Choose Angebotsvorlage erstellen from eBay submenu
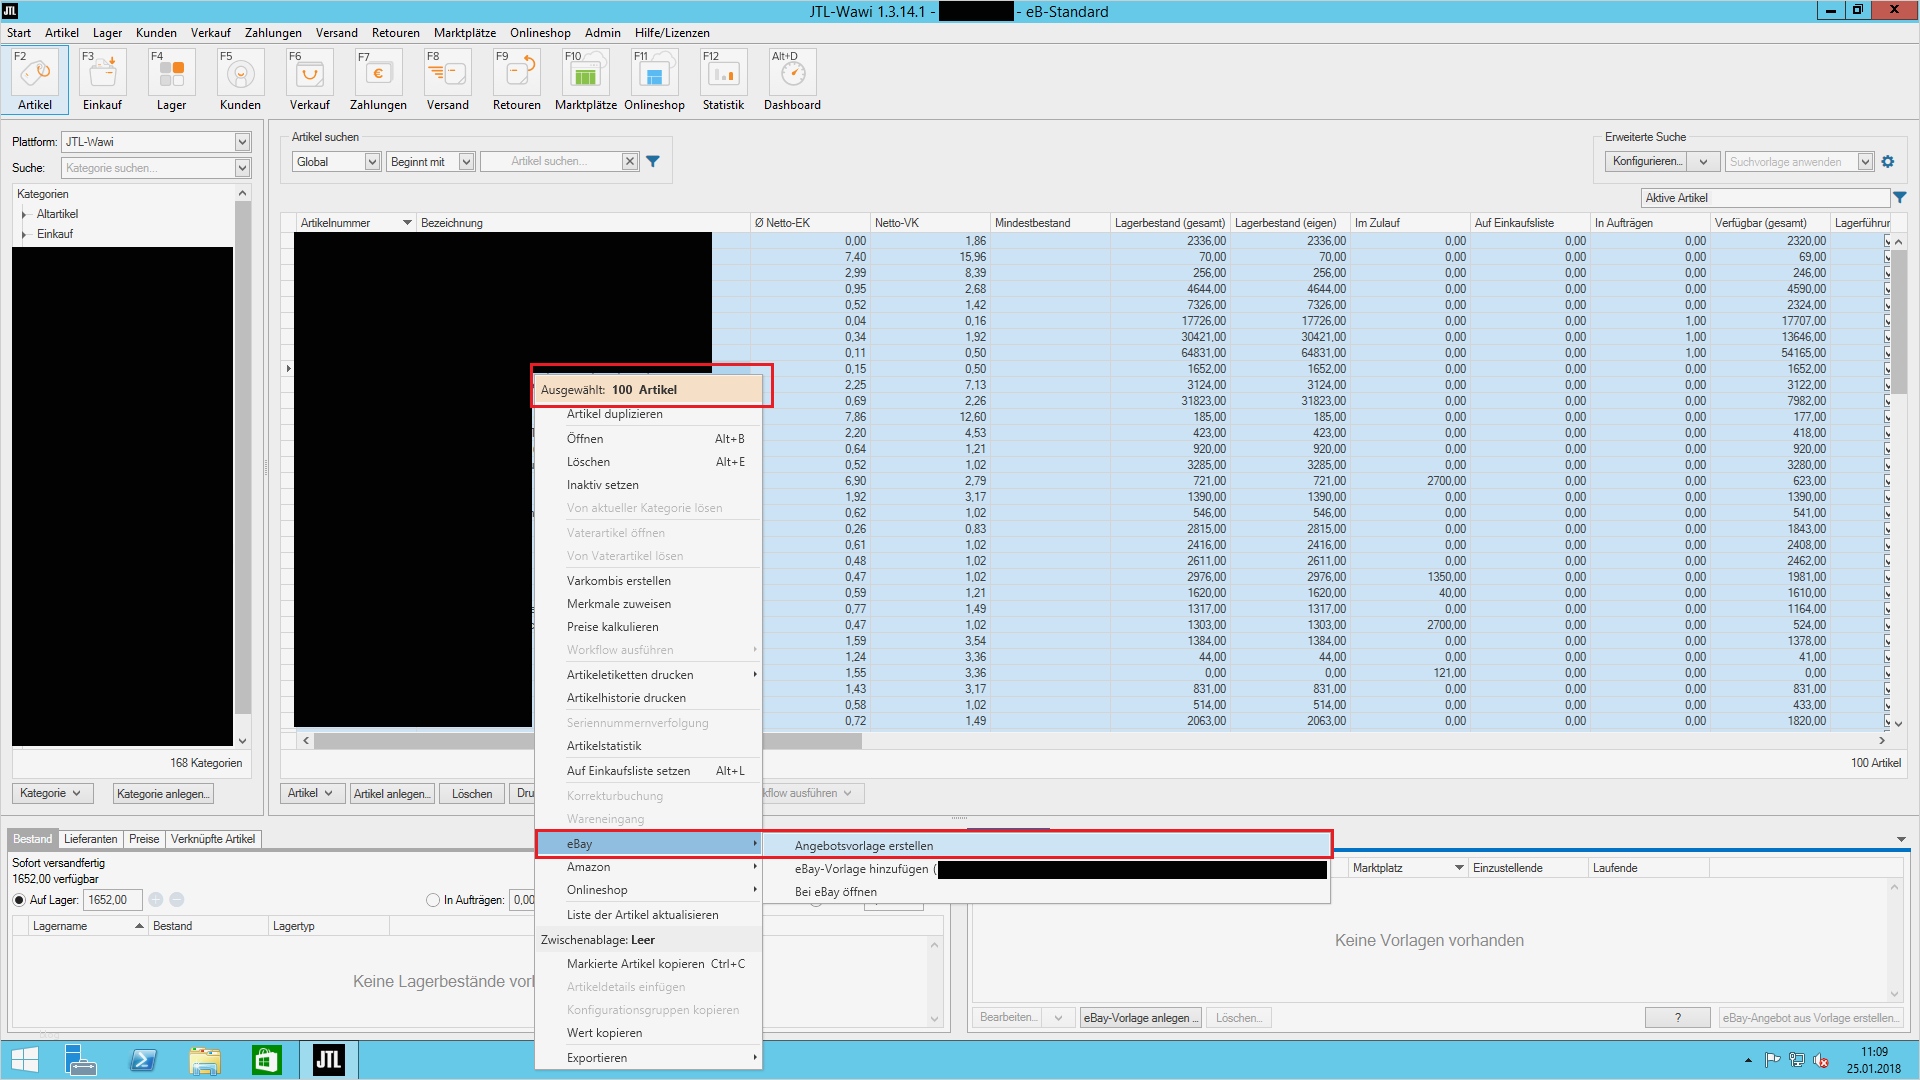The width and height of the screenshot is (1920, 1080). point(864,846)
